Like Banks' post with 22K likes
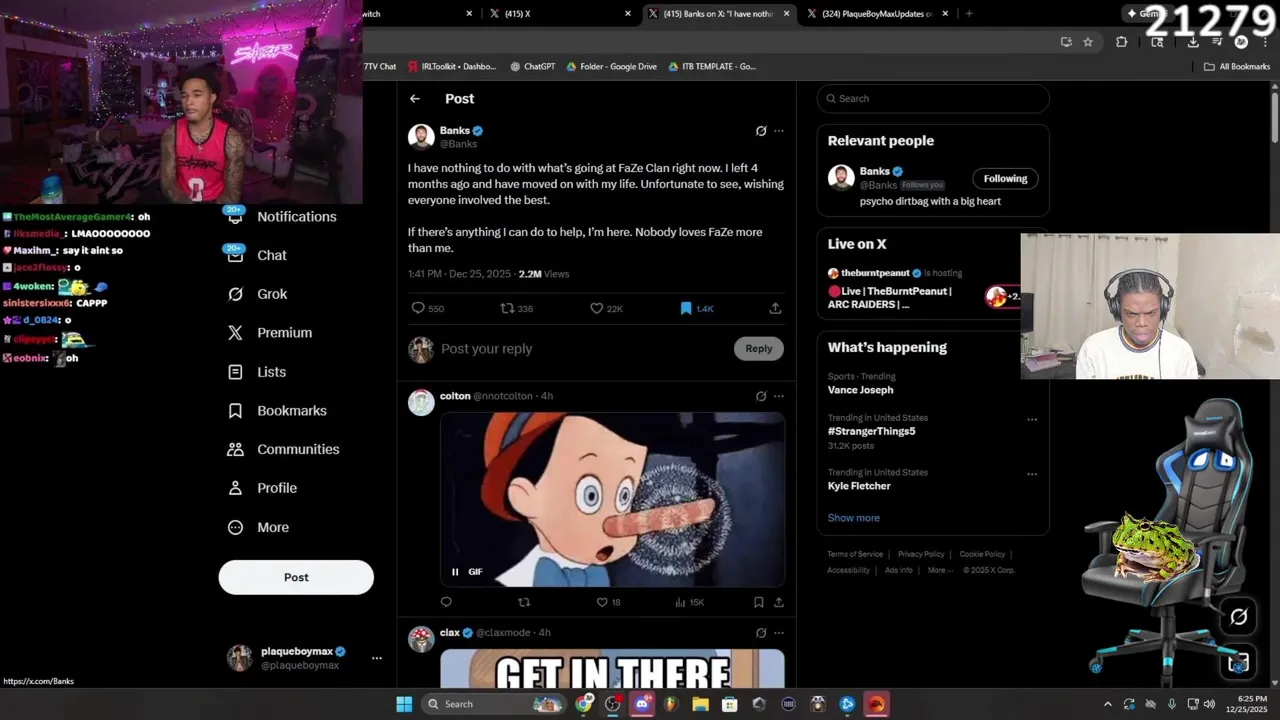This screenshot has width=1280, height=720. (597, 308)
